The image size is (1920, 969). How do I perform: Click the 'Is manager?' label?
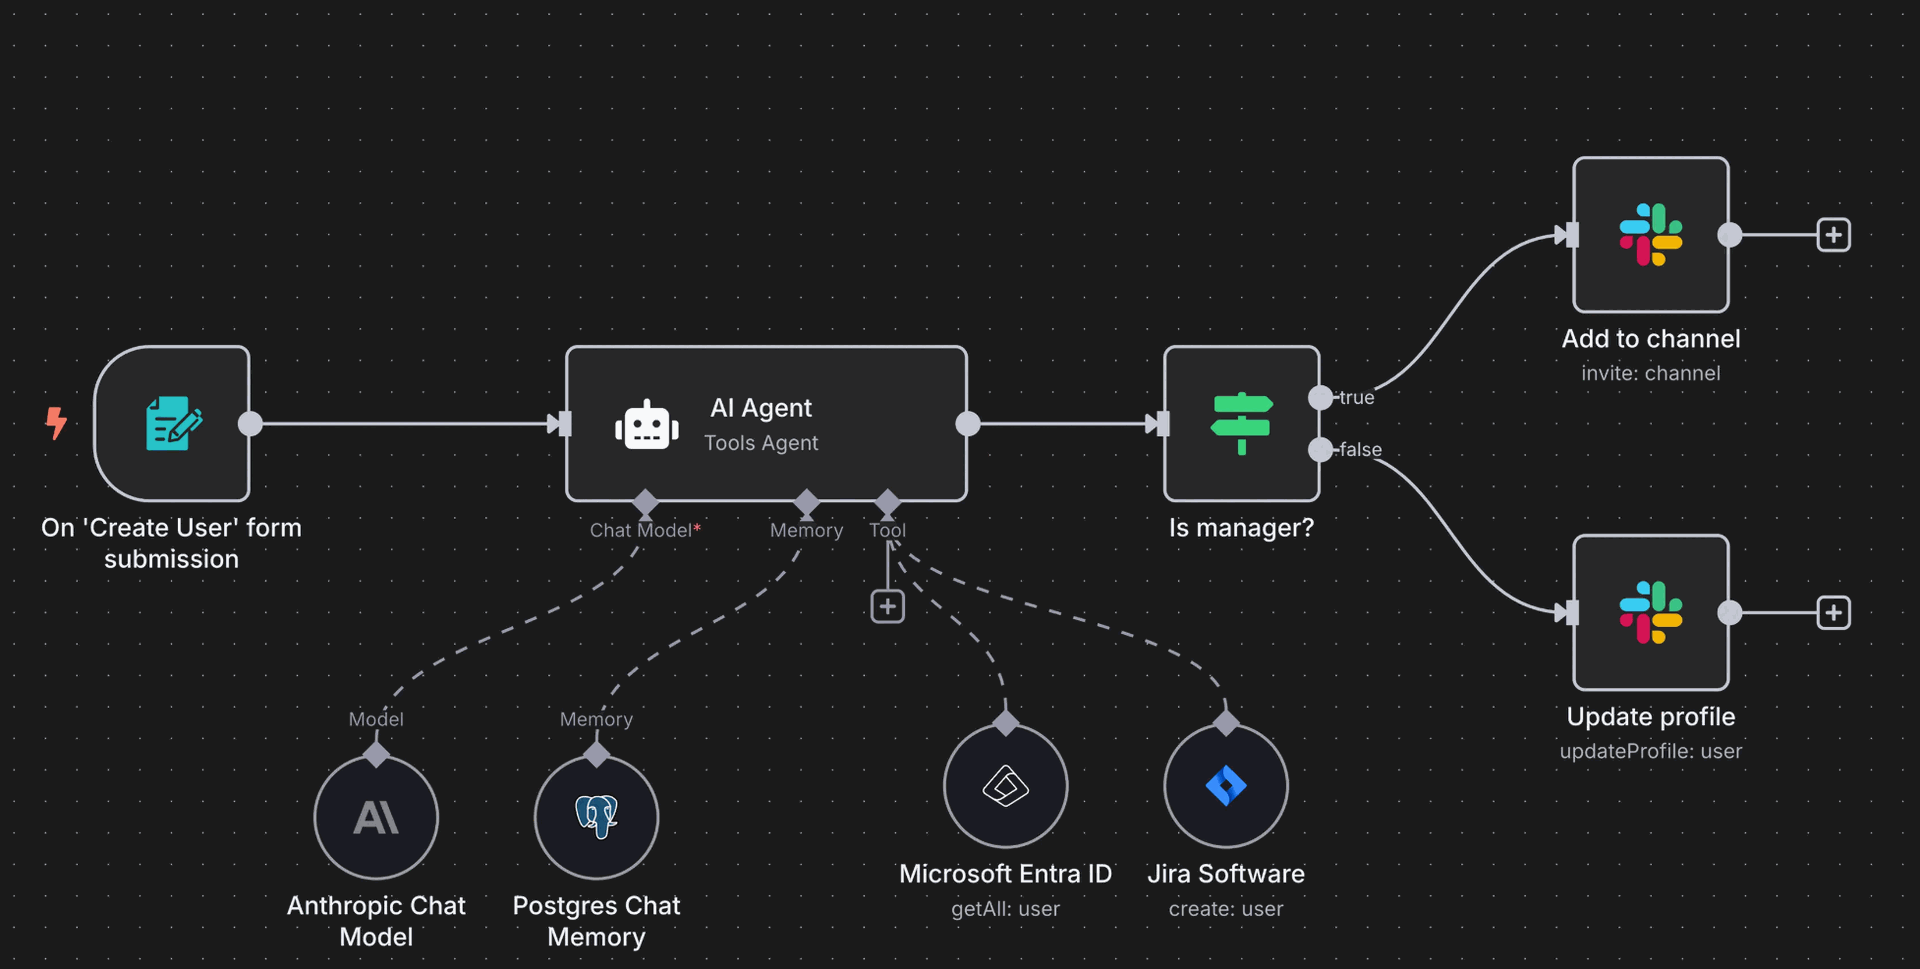point(1241,528)
